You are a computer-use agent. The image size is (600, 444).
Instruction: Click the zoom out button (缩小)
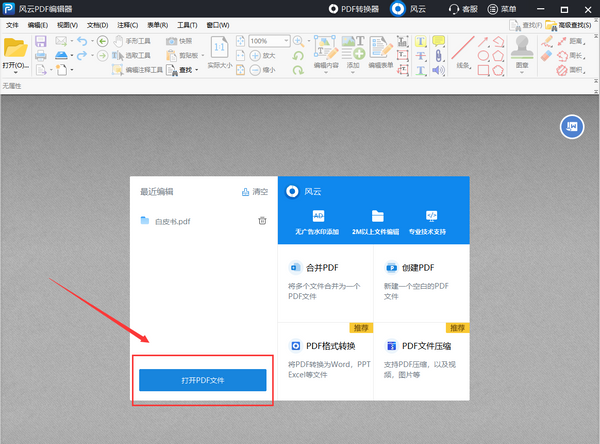(262, 70)
